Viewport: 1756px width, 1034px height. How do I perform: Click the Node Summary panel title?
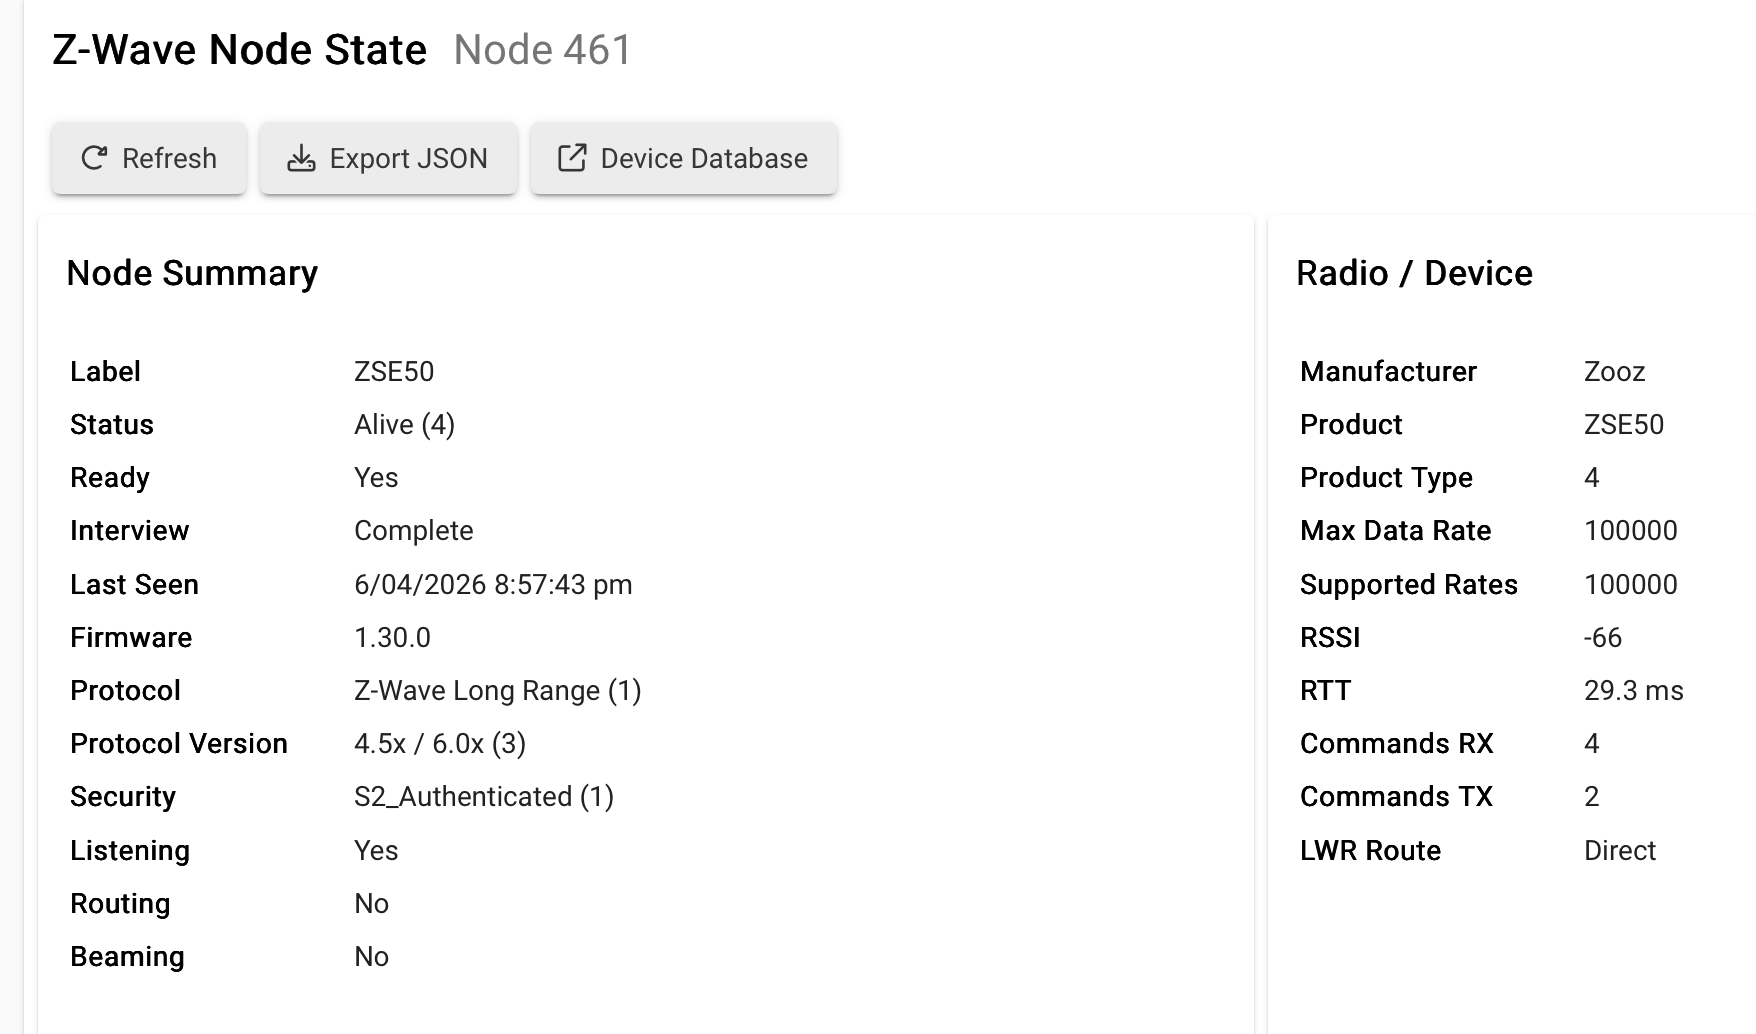[x=192, y=273]
